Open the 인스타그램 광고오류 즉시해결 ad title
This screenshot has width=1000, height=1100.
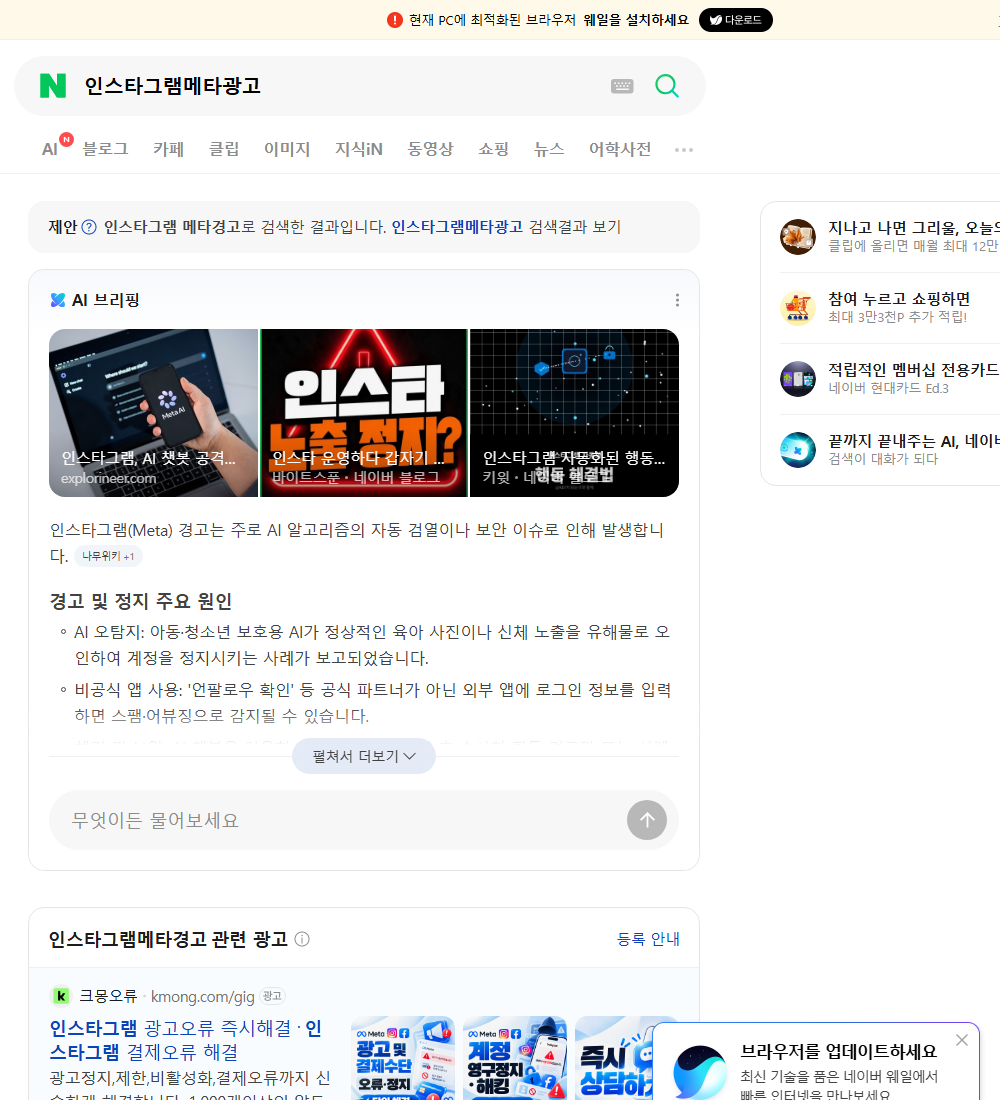coord(185,1040)
